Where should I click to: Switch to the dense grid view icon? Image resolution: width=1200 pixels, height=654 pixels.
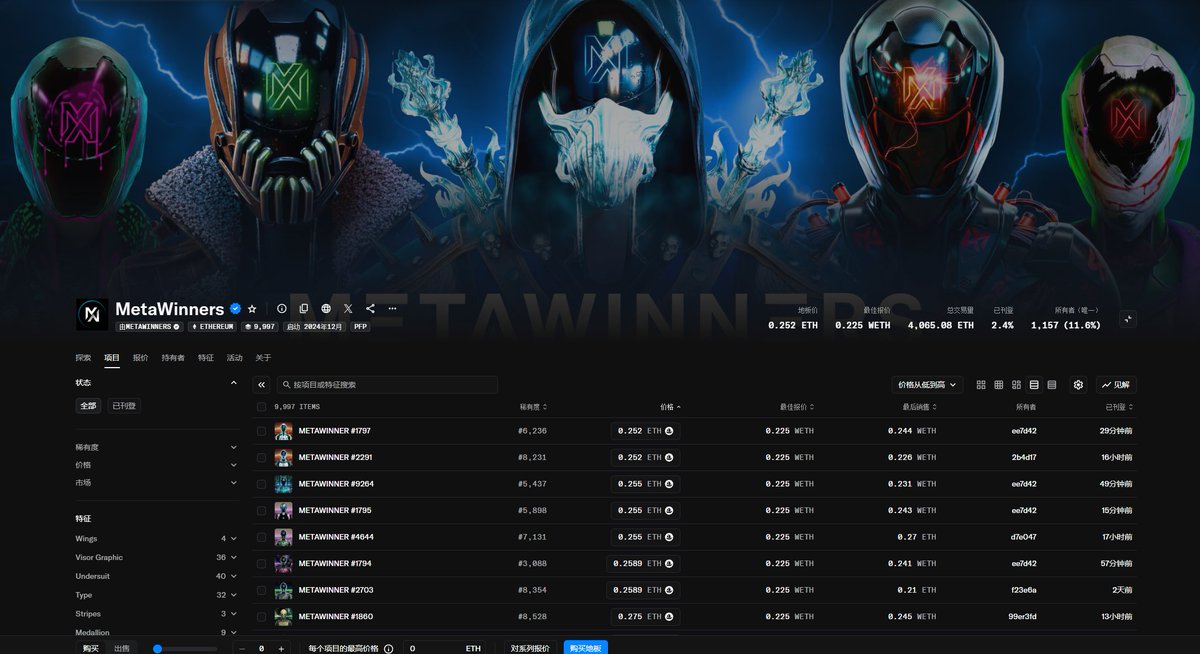click(x=998, y=384)
